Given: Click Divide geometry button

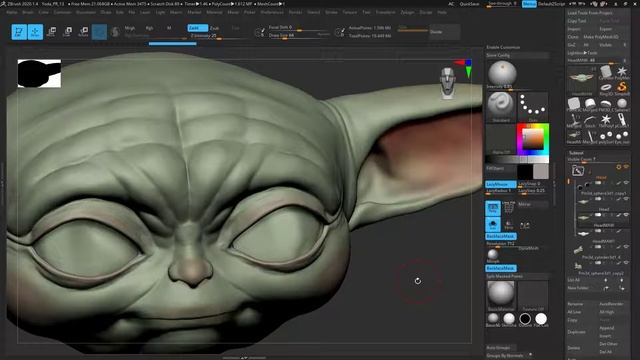Looking at the screenshot, I should pos(445,32).
